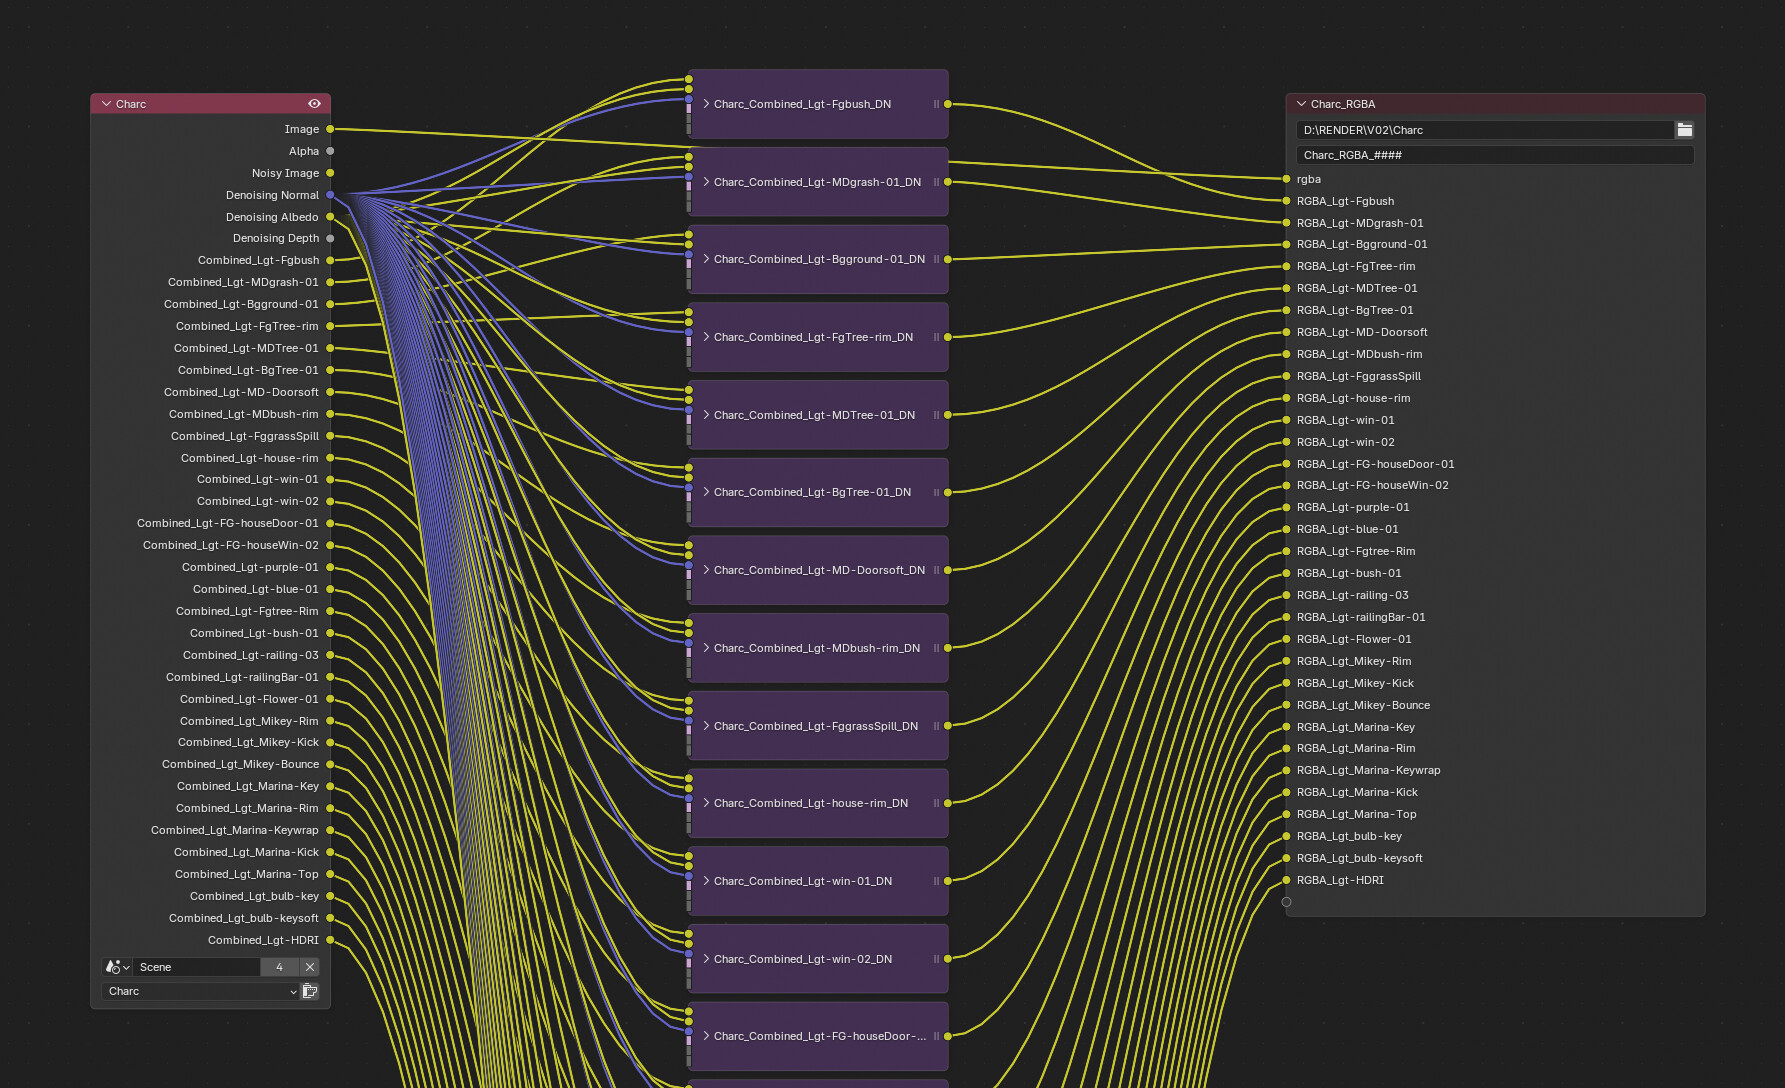Click the output socket of Charc_Combined_Lgt-Fgbush_DN
Viewport: 1785px width, 1088px height.
947,104
